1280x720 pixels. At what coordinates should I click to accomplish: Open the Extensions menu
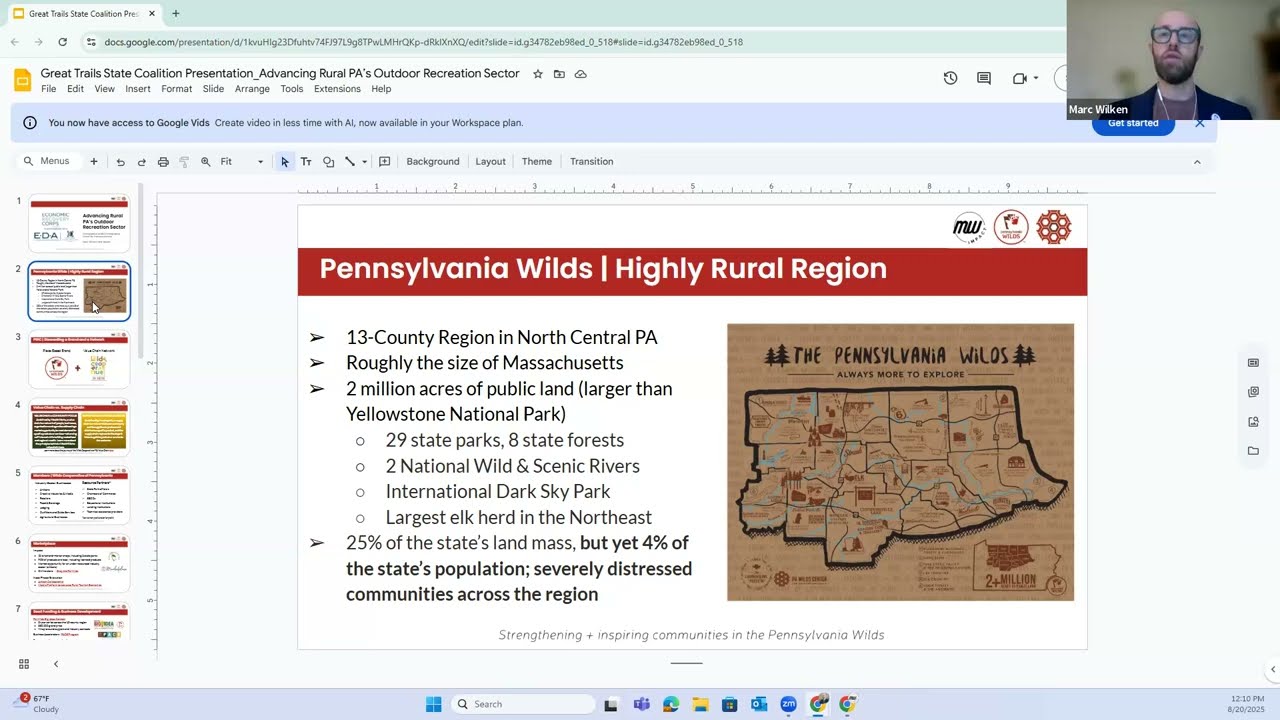tap(337, 89)
